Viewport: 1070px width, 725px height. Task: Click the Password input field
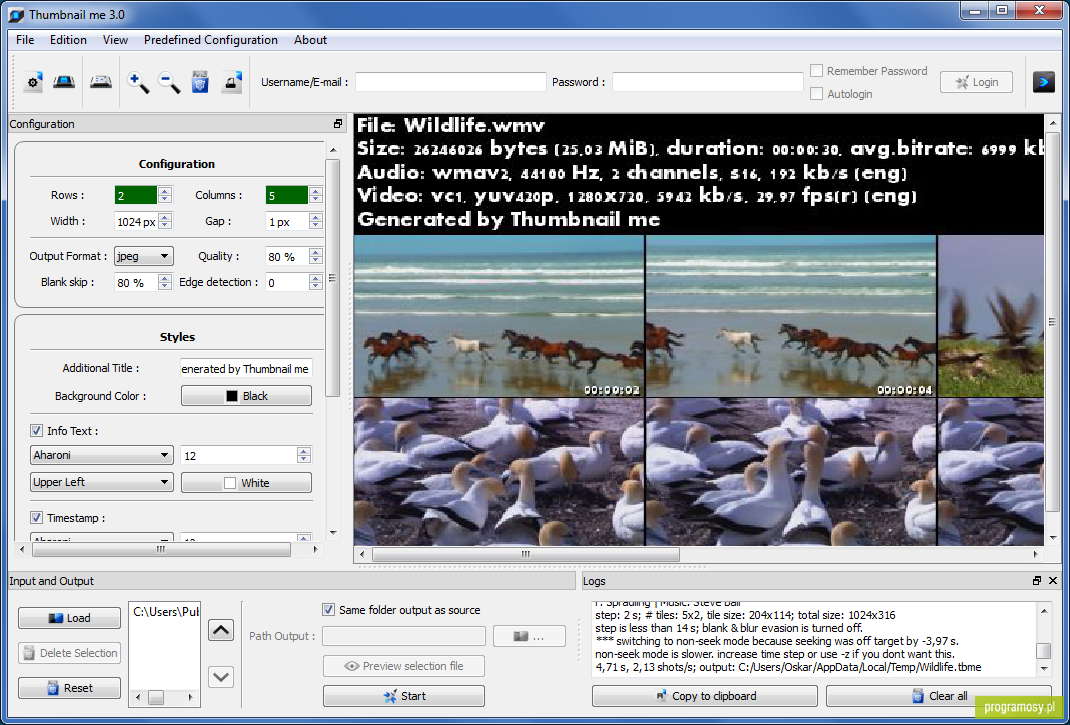(708, 82)
